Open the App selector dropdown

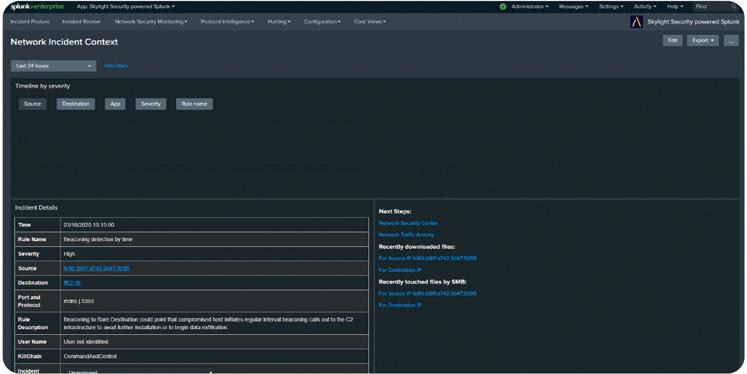click(126, 7)
